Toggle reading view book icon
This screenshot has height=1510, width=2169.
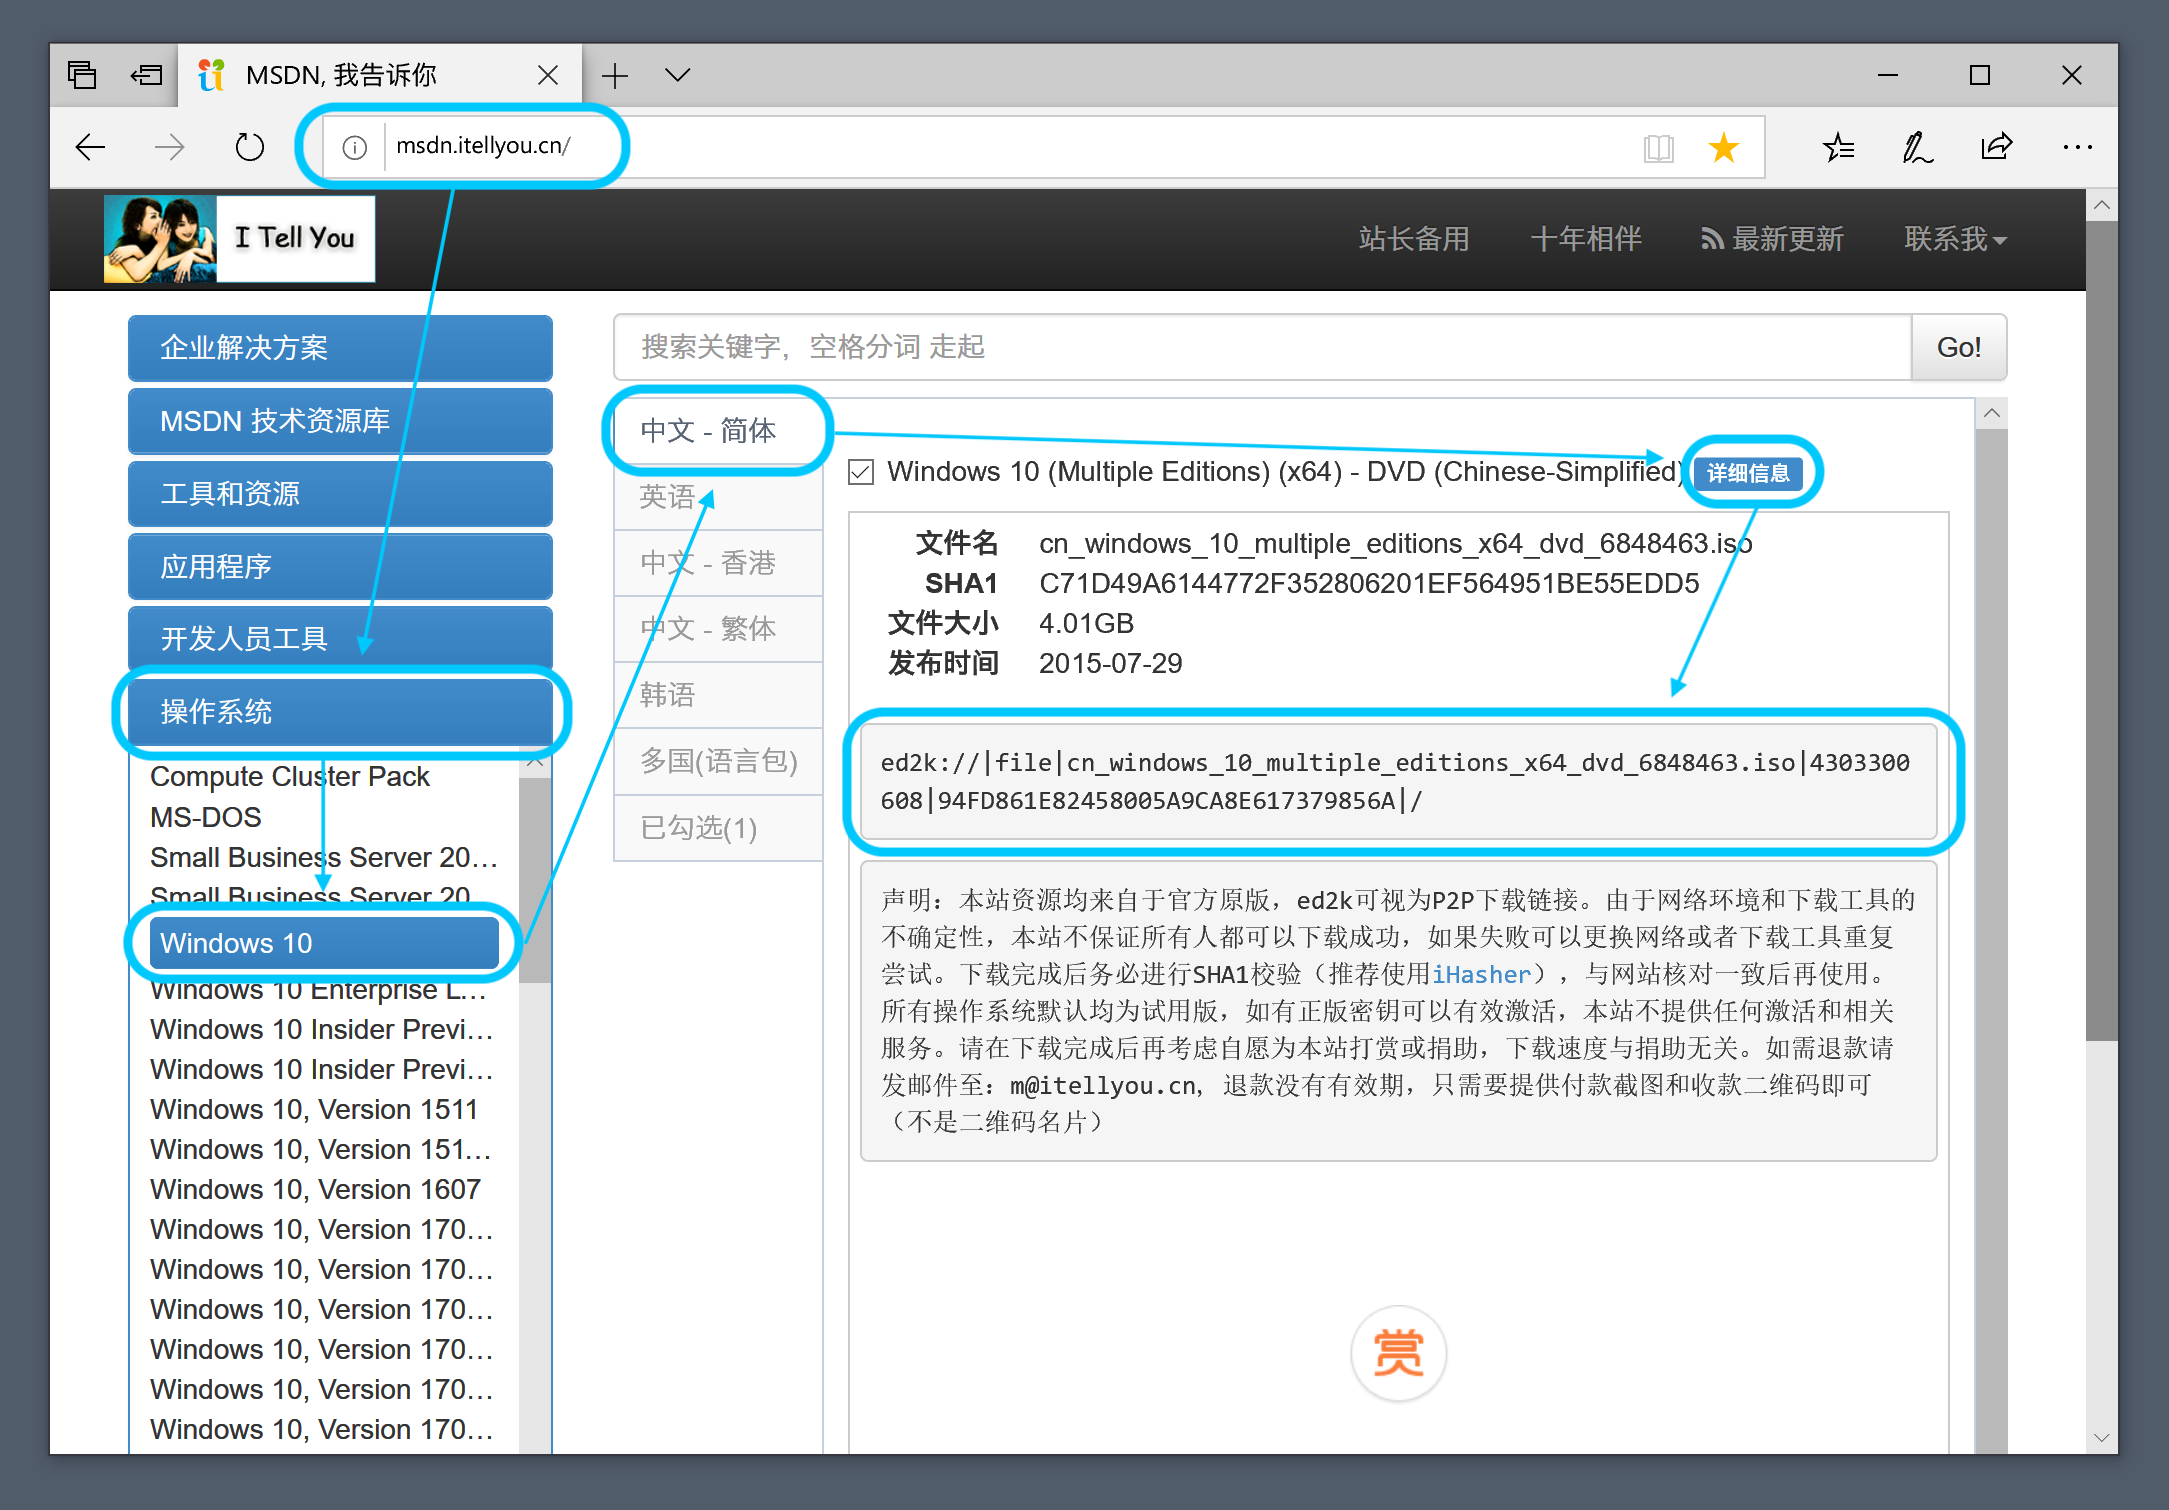1658,148
